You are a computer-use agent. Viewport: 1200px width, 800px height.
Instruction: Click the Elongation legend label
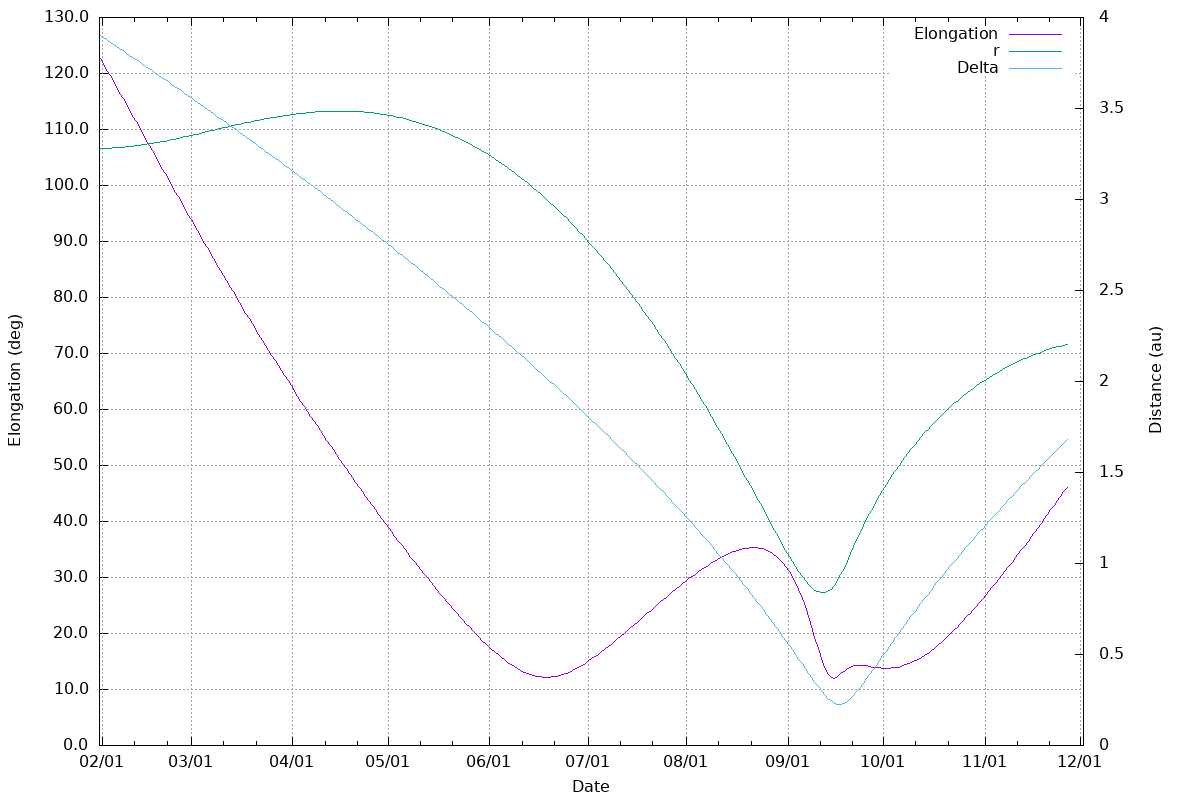(x=955, y=34)
